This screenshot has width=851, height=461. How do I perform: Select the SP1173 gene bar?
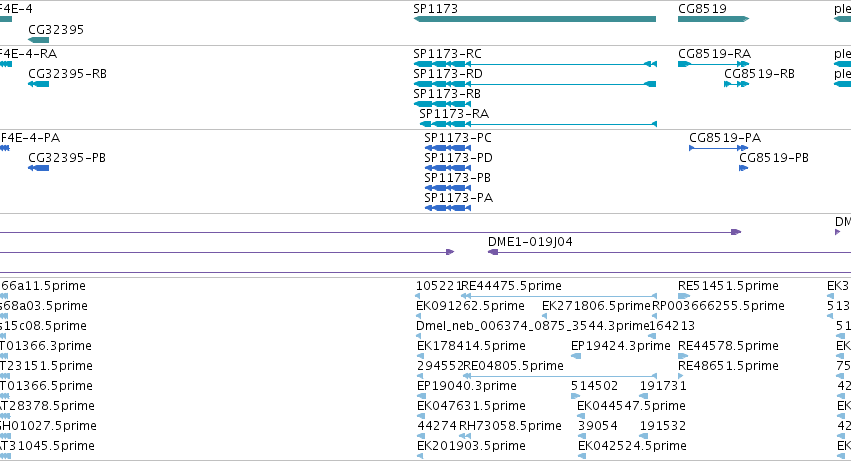coord(535,19)
